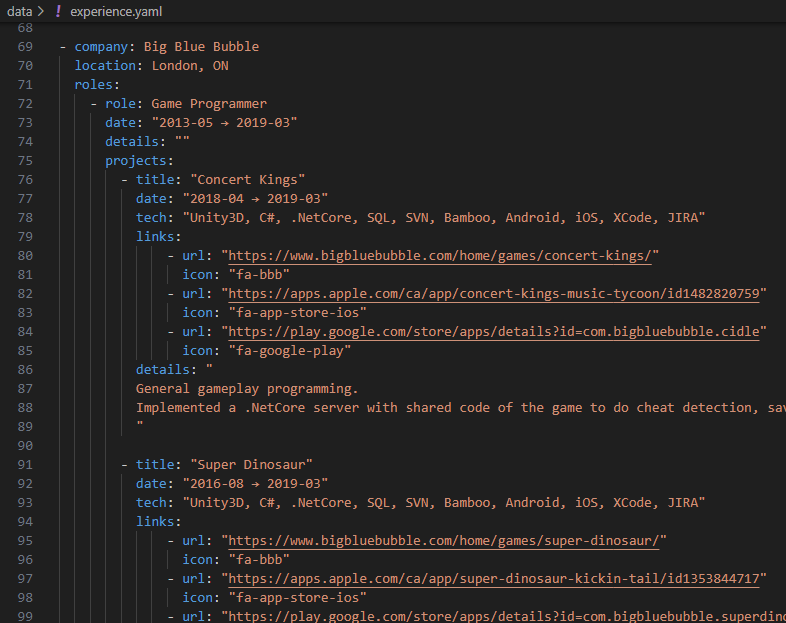Click the title "Super Dinosaur"
Viewport: 786px width, 623px height.
click(251, 465)
